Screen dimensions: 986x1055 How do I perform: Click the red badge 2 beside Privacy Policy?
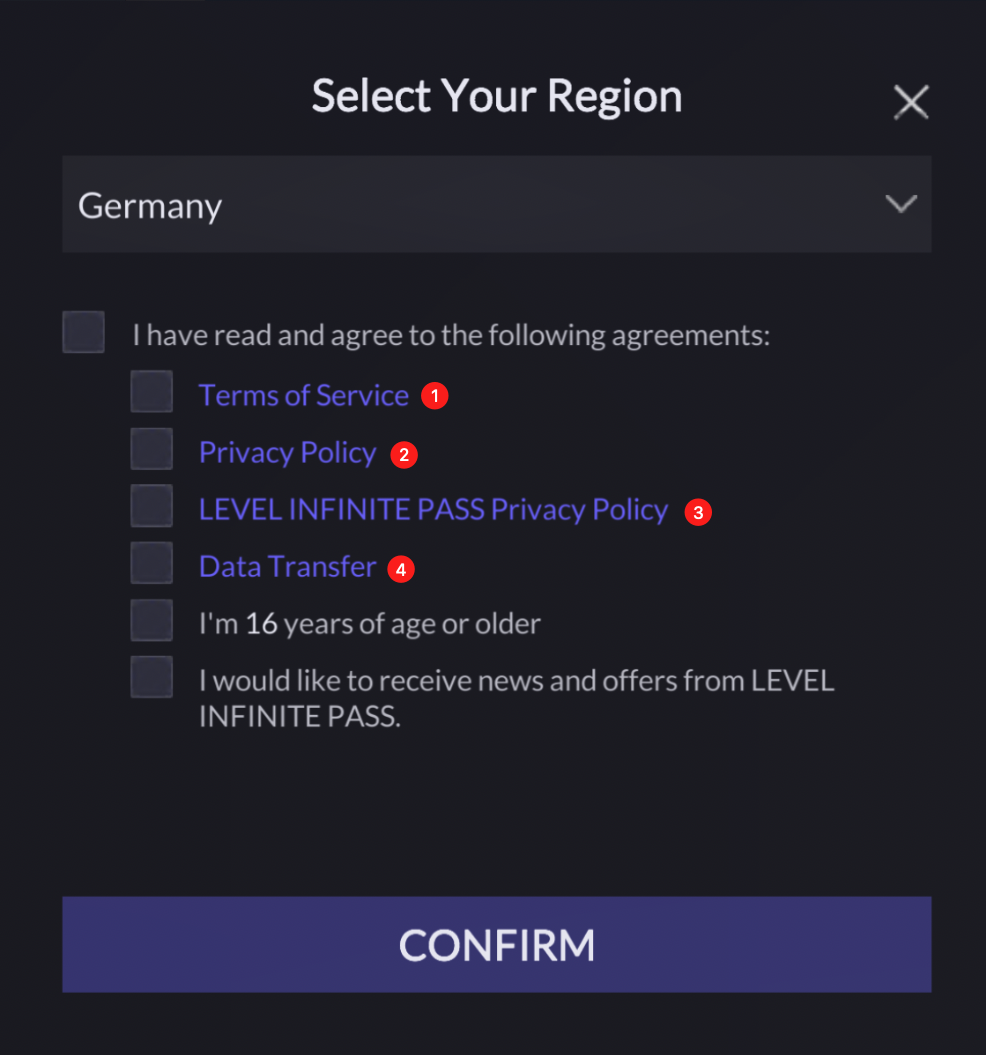tap(403, 454)
